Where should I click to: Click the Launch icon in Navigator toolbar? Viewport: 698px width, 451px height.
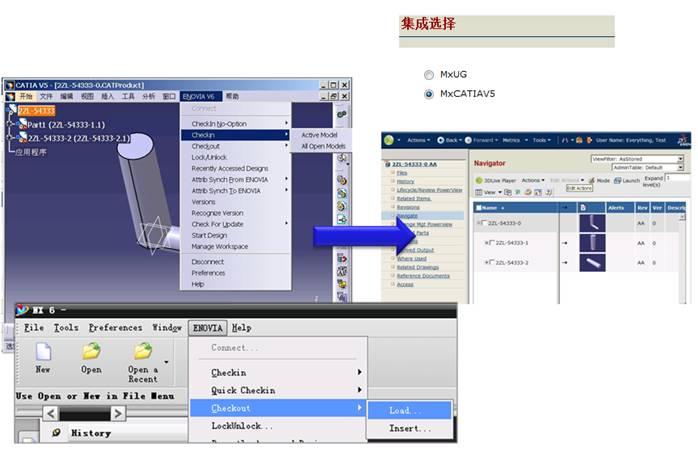617,180
